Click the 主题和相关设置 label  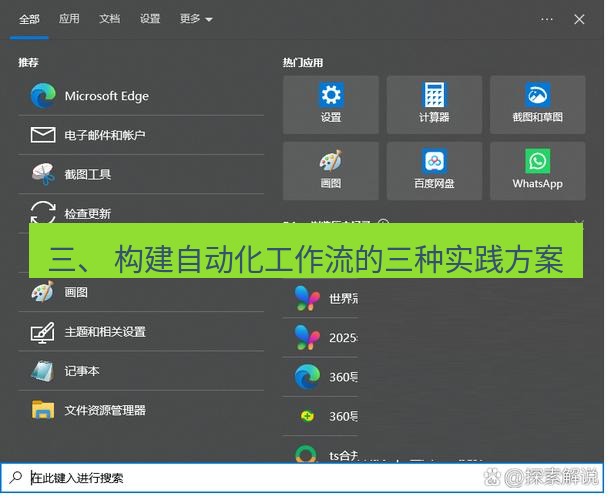(x=105, y=332)
